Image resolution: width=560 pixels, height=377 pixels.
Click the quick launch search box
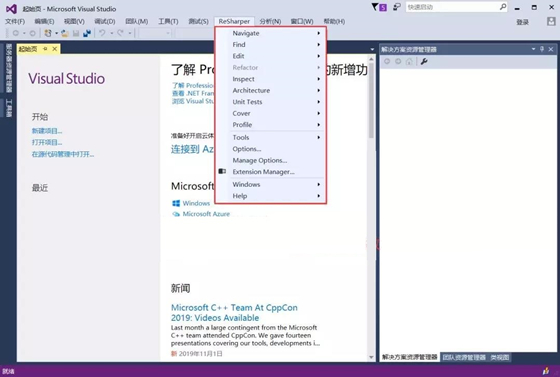click(x=453, y=7)
